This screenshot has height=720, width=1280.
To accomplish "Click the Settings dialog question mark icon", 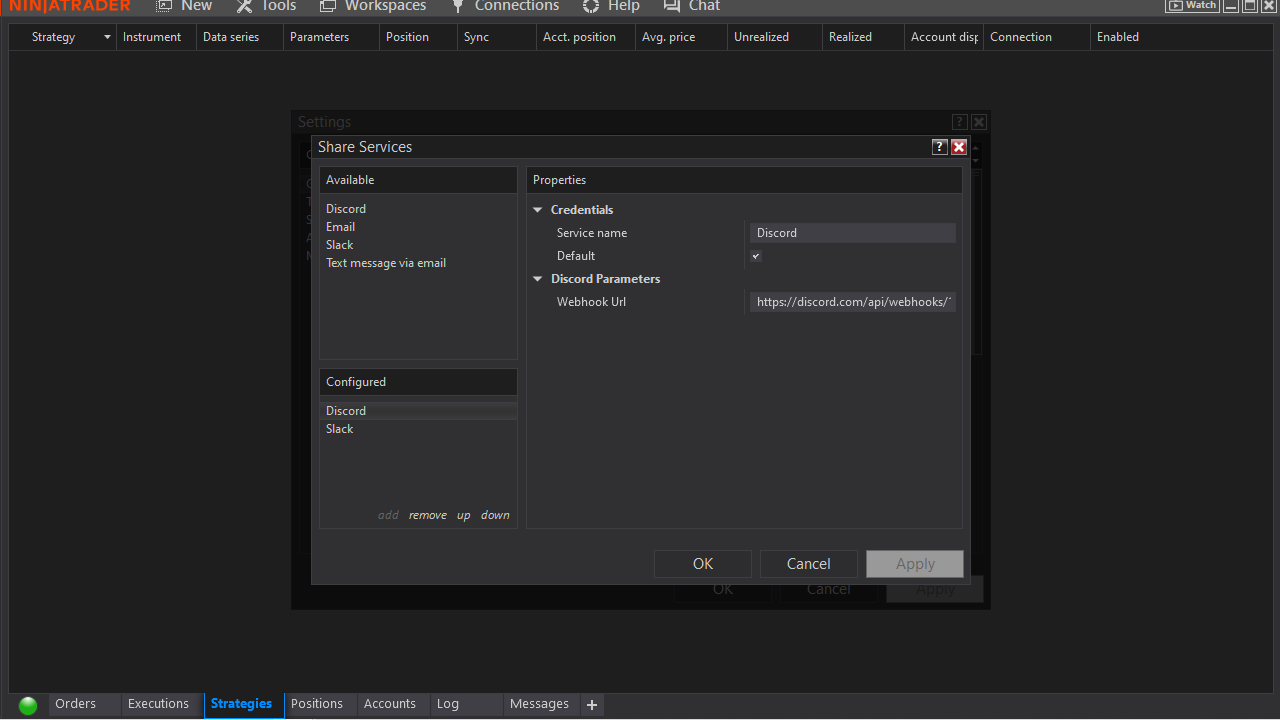I will pos(959,121).
